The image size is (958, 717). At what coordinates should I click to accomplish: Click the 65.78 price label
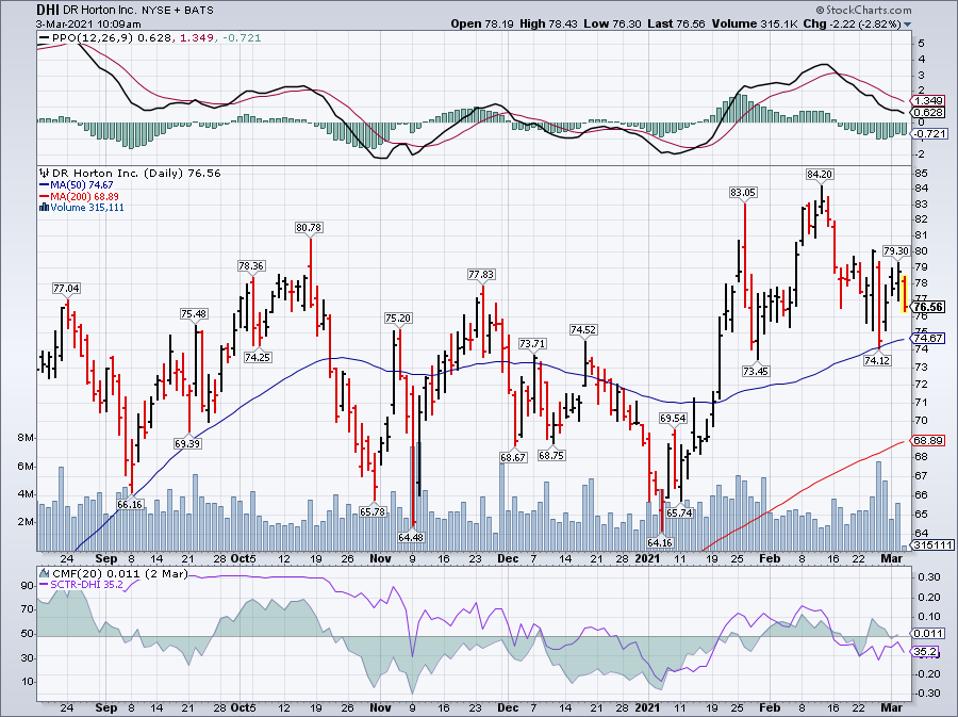coord(373,512)
